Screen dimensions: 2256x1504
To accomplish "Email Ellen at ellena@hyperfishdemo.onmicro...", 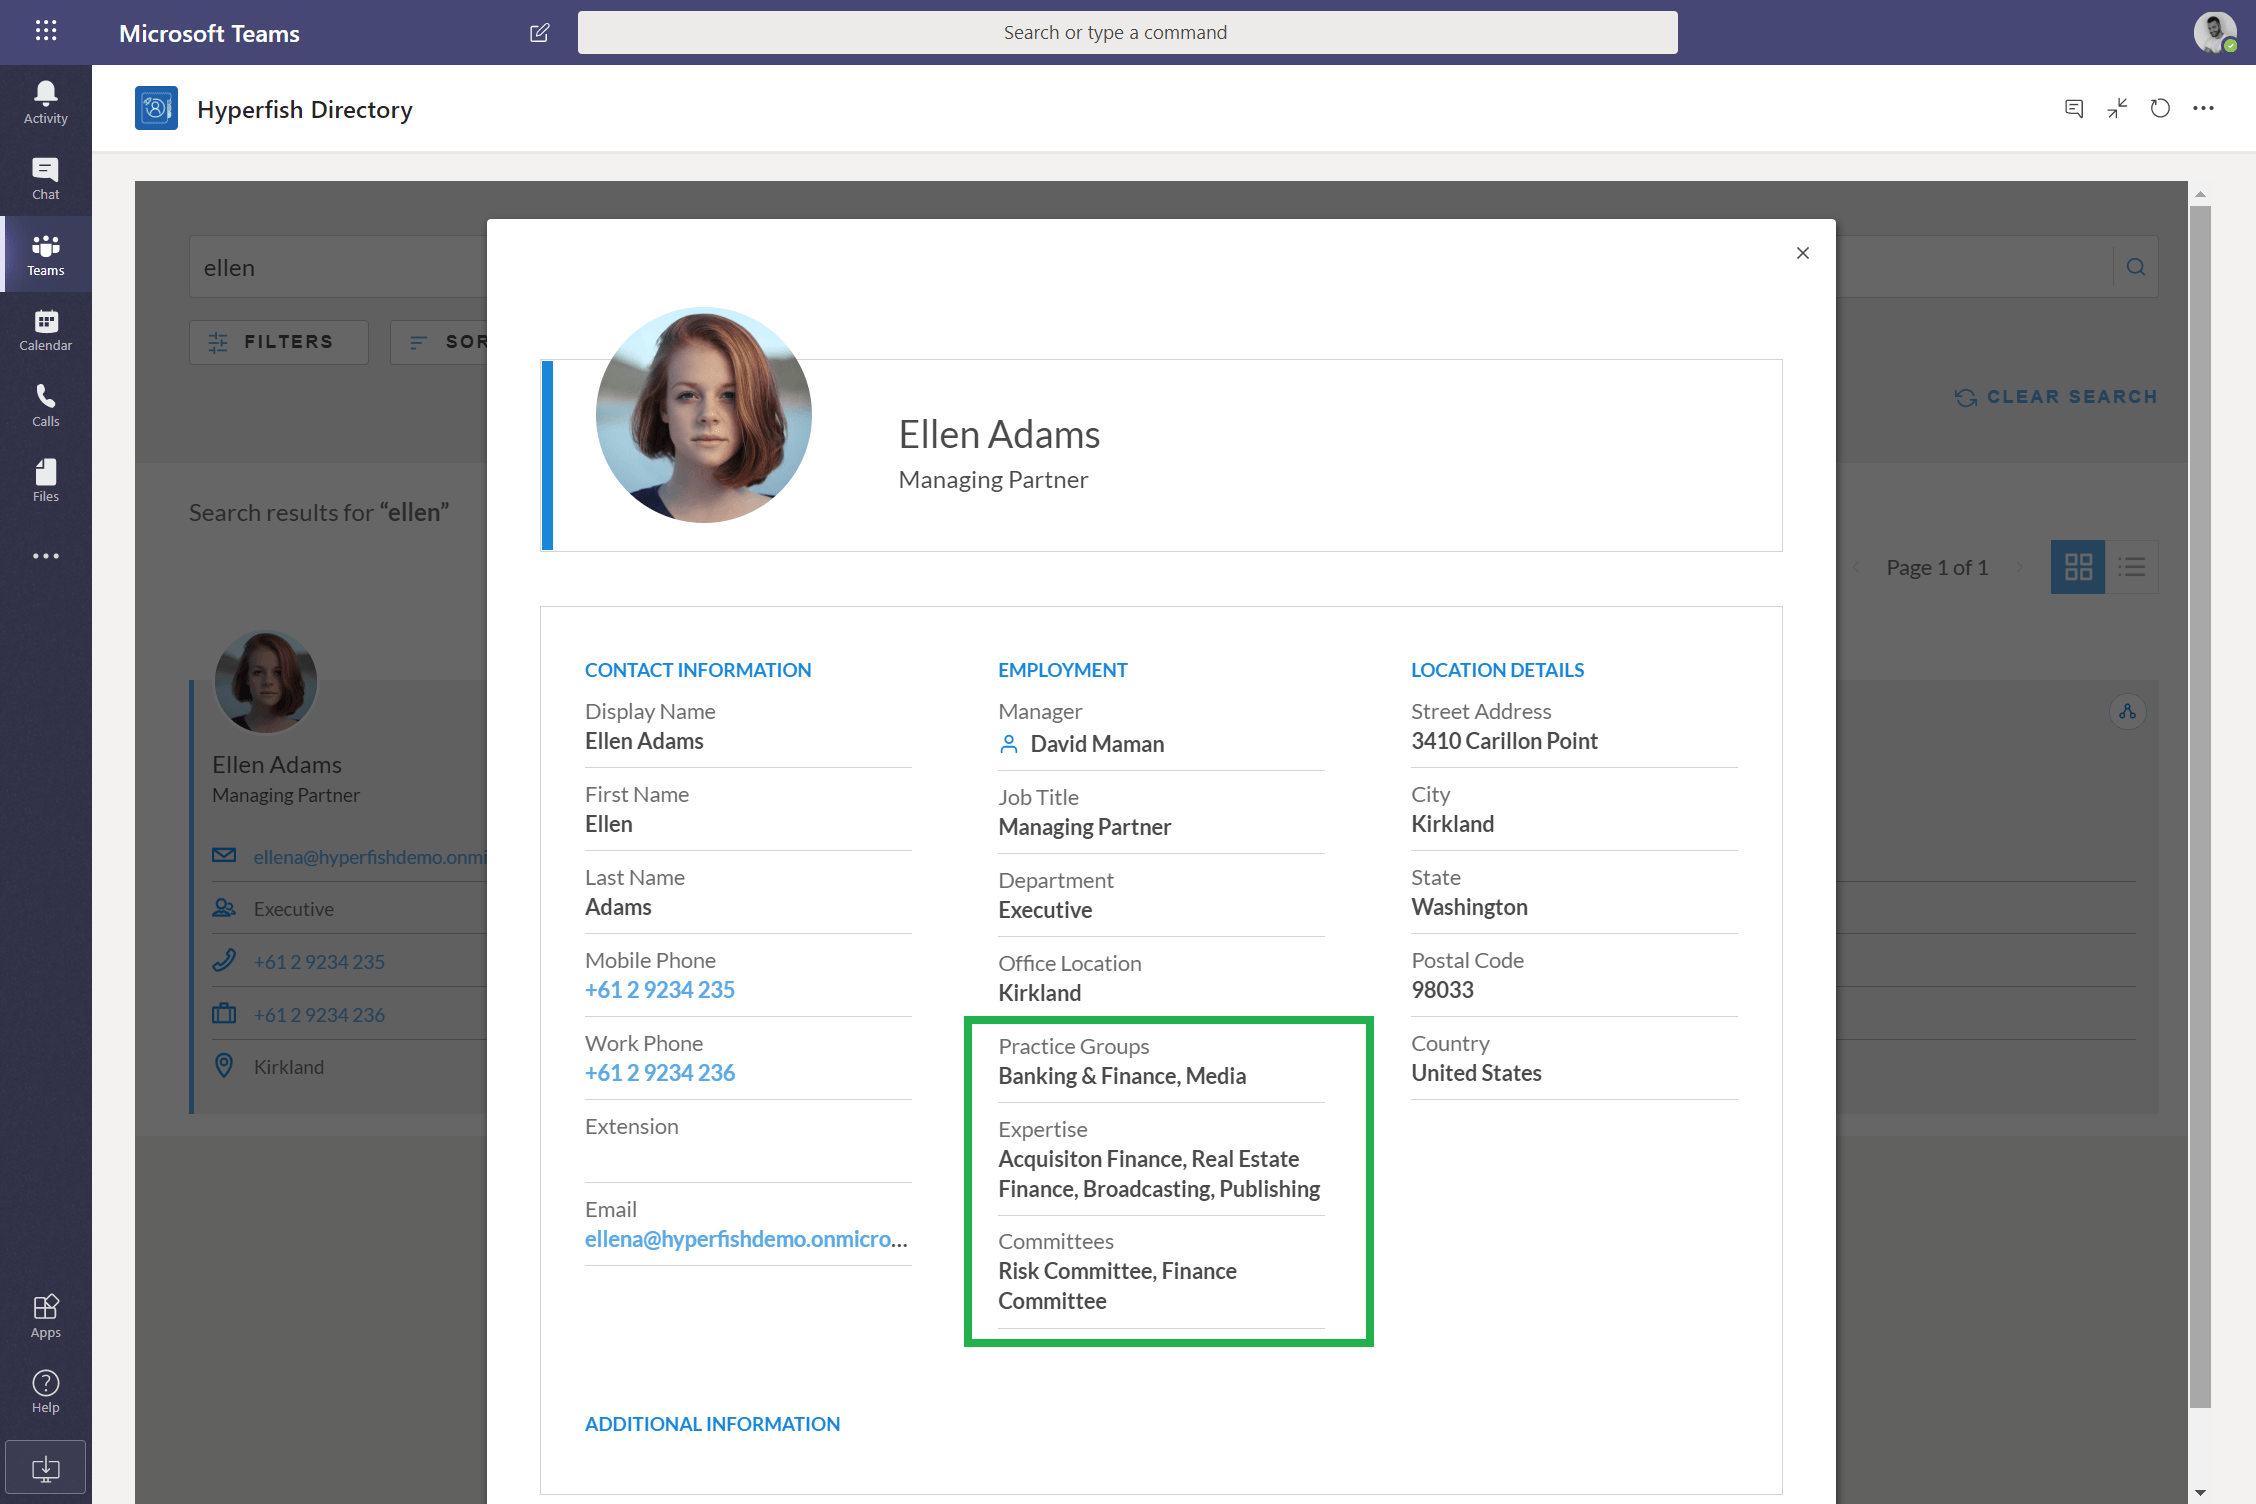I will click(745, 1238).
